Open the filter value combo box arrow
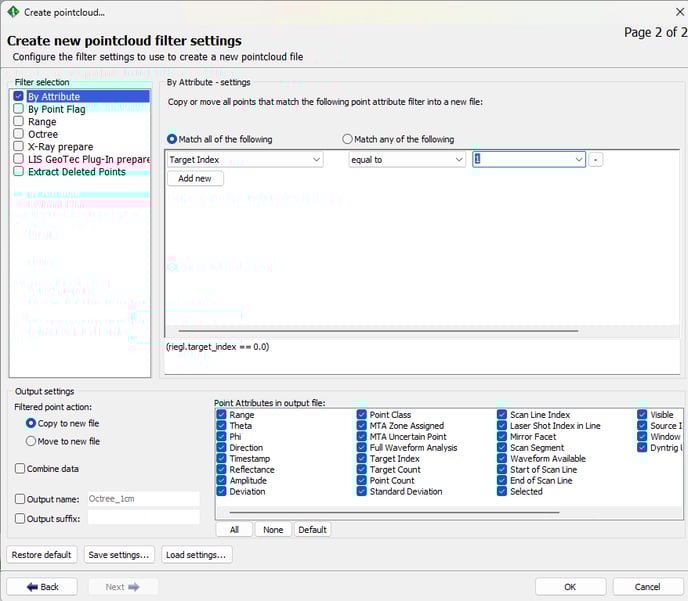The height and width of the screenshot is (601, 688). tap(578, 159)
